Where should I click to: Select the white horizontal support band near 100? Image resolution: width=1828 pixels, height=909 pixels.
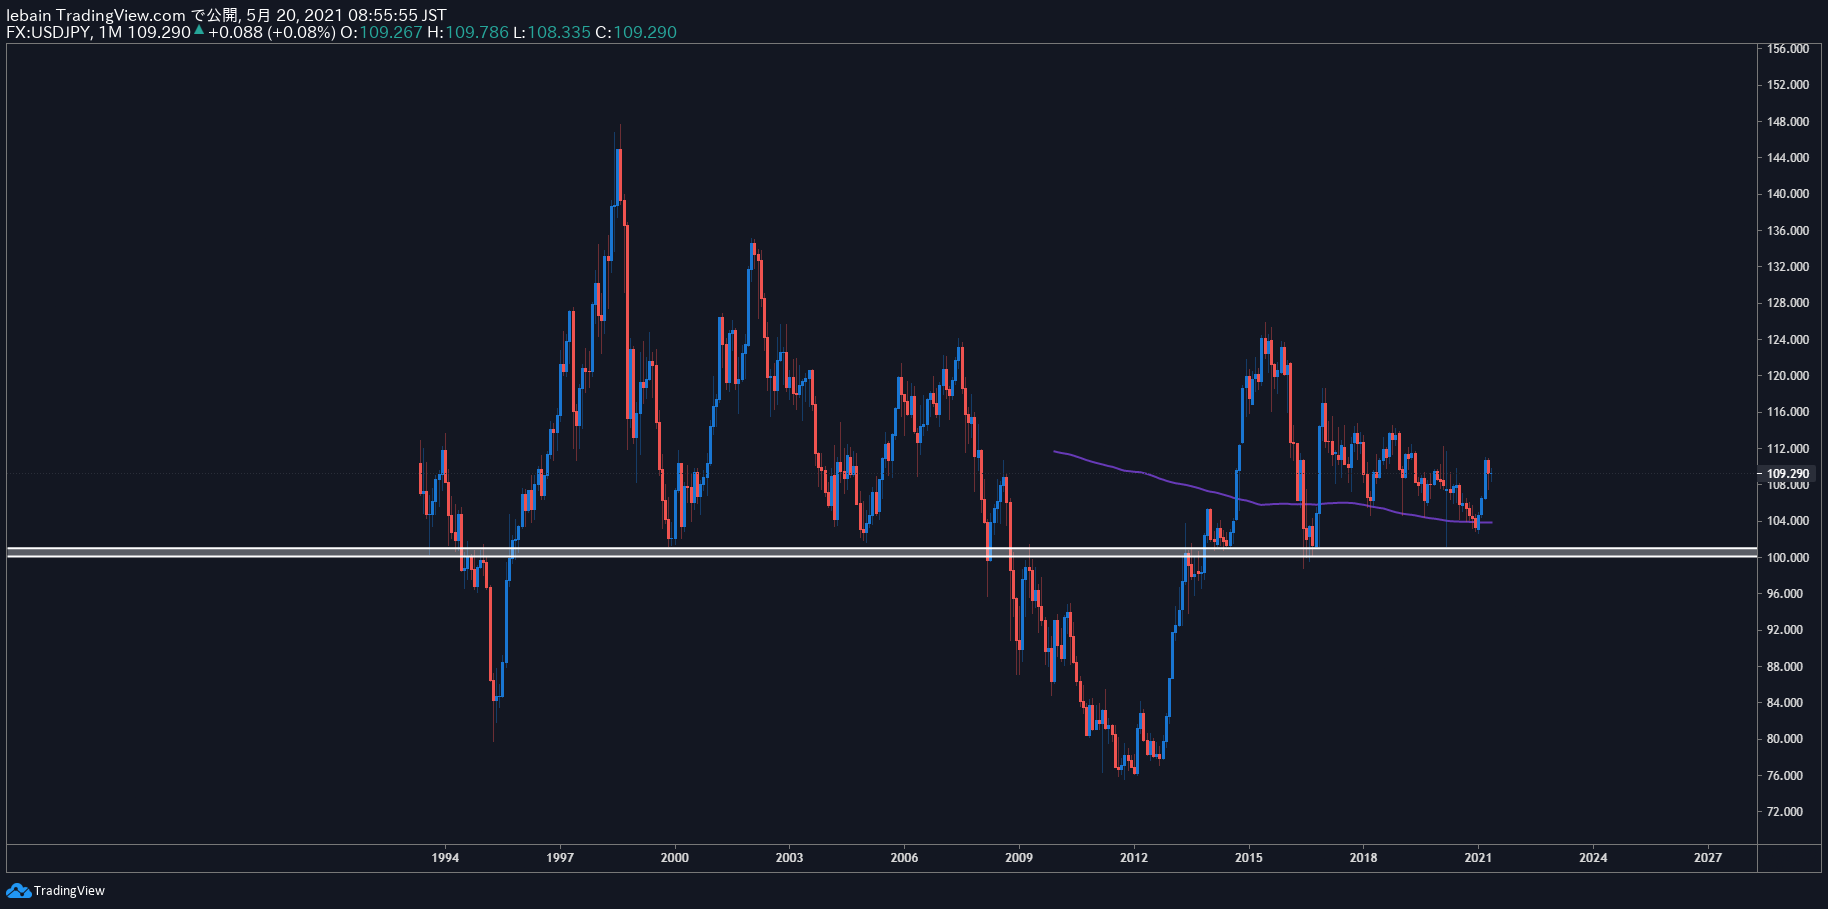[x=881, y=552]
